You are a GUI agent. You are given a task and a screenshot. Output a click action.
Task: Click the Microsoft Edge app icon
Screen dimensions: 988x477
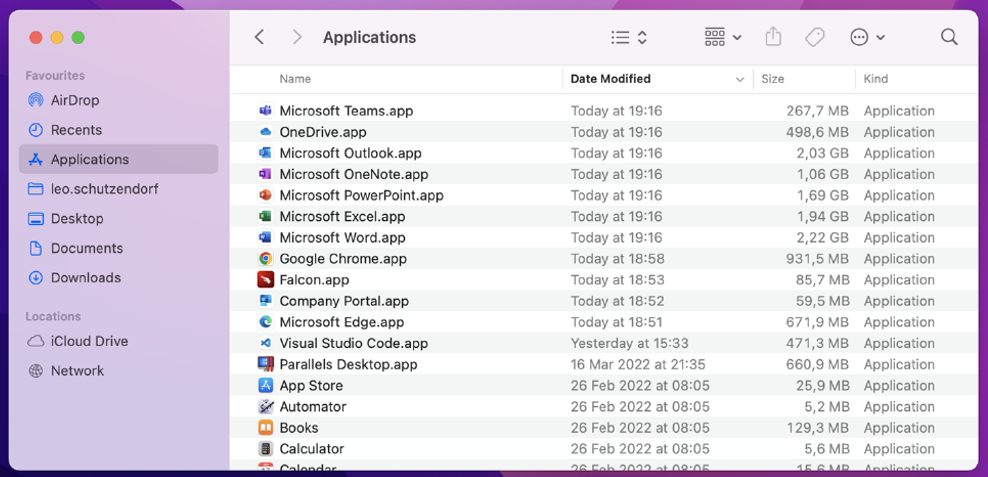coord(265,322)
